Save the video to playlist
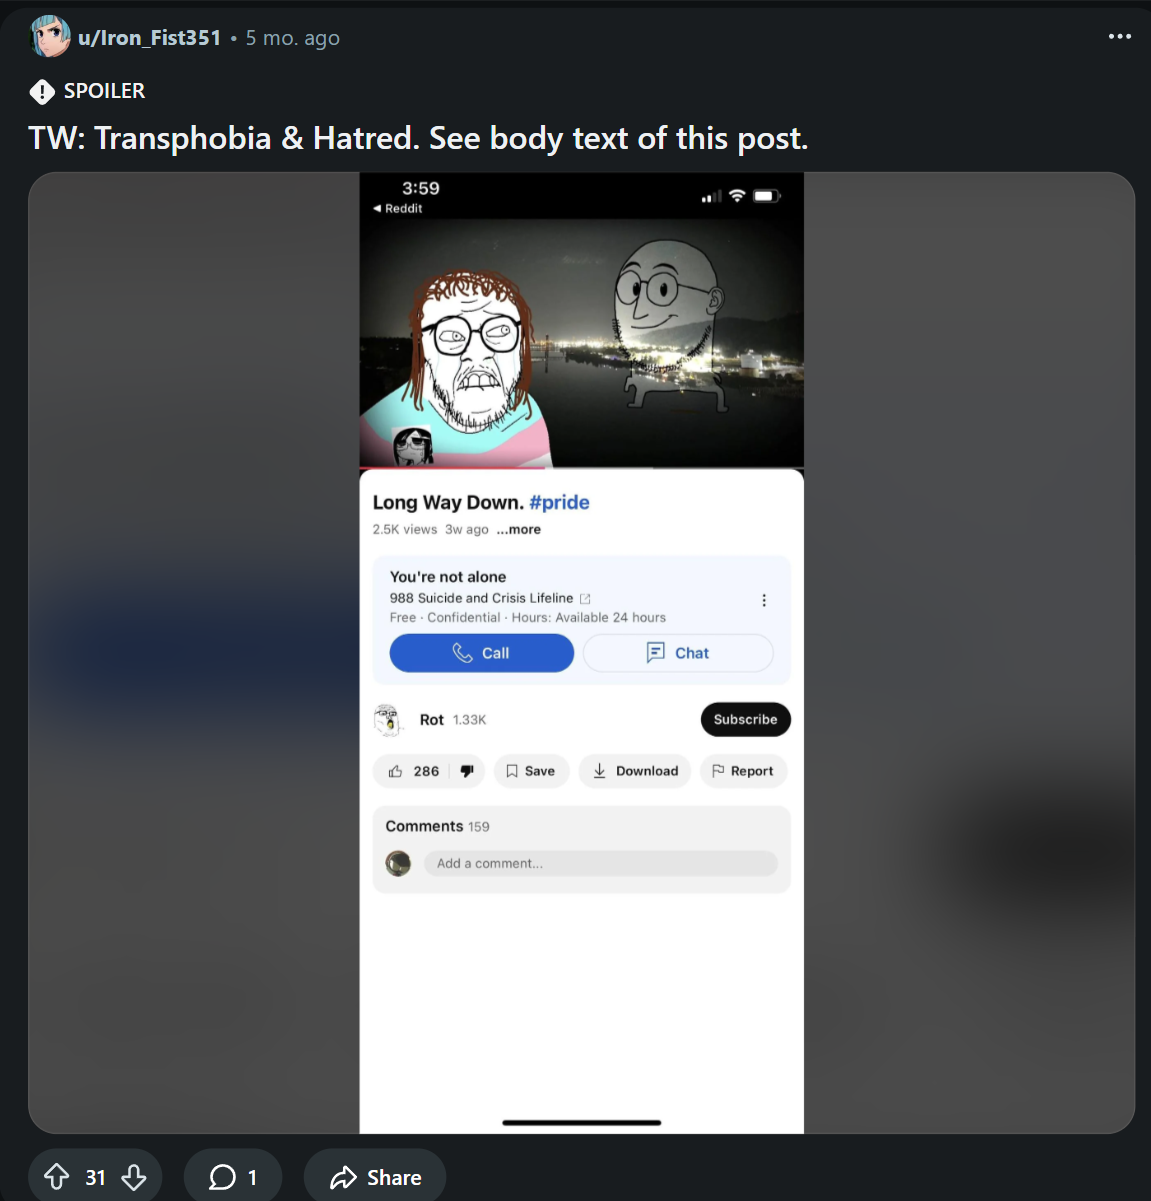Screen dimensions: 1151x1201 click(531, 771)
